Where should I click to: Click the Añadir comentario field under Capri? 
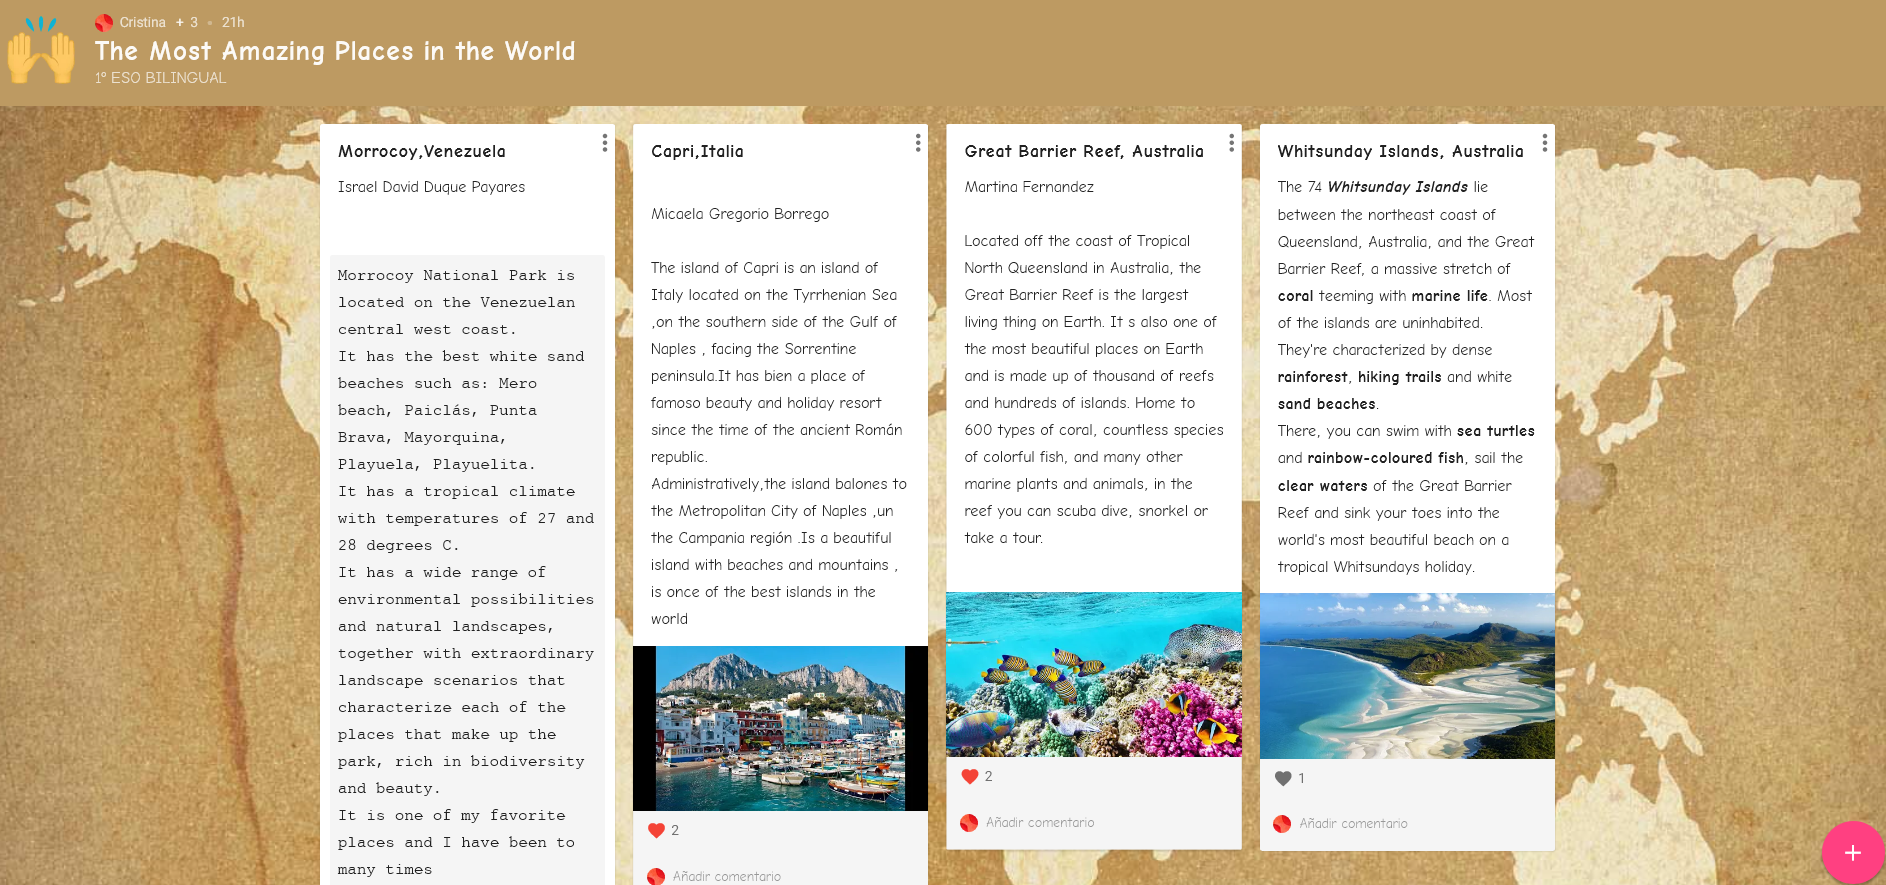[727, 876]
